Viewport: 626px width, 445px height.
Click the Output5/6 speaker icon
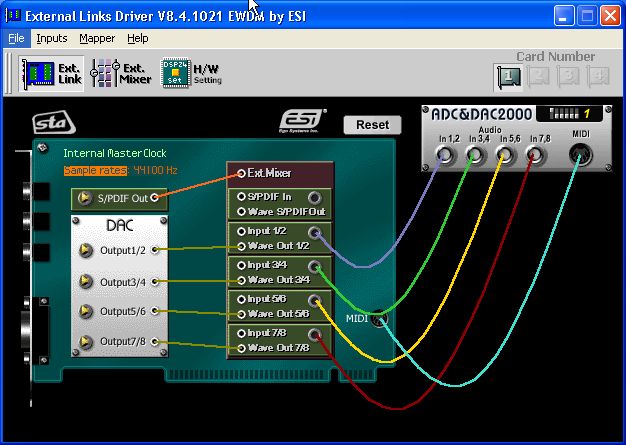pyautogui.click(x=85, y=311)
